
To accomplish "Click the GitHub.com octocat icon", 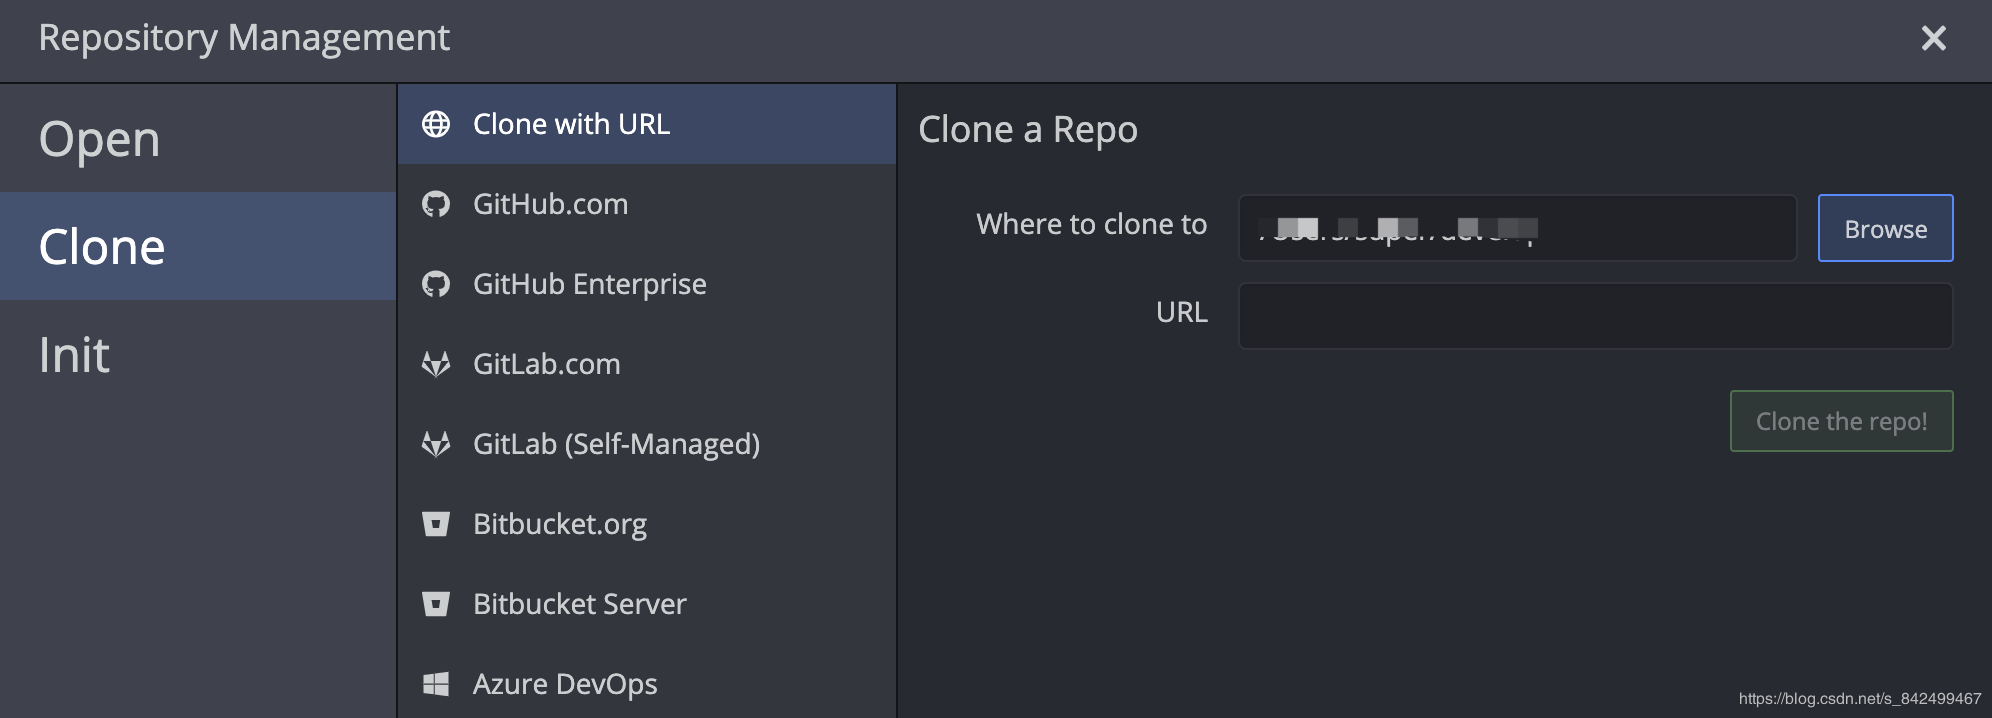I will [436, 204].
